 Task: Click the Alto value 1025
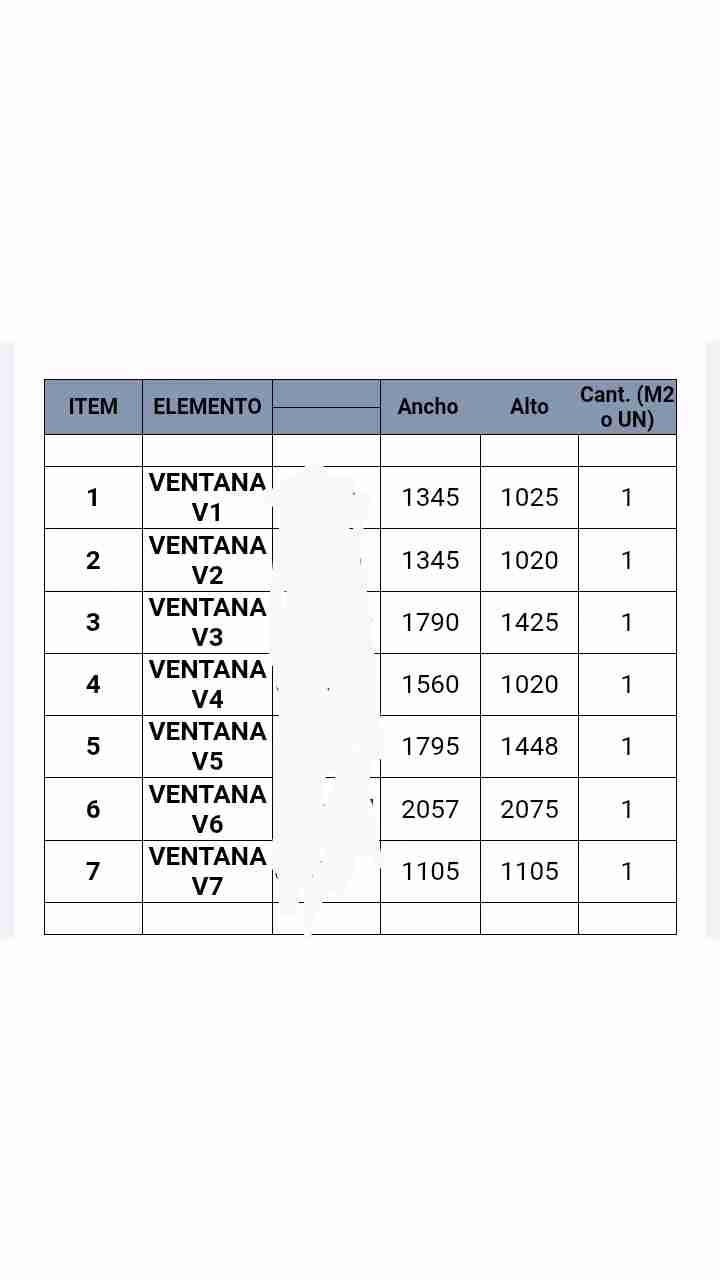click(x=529, y=498)
